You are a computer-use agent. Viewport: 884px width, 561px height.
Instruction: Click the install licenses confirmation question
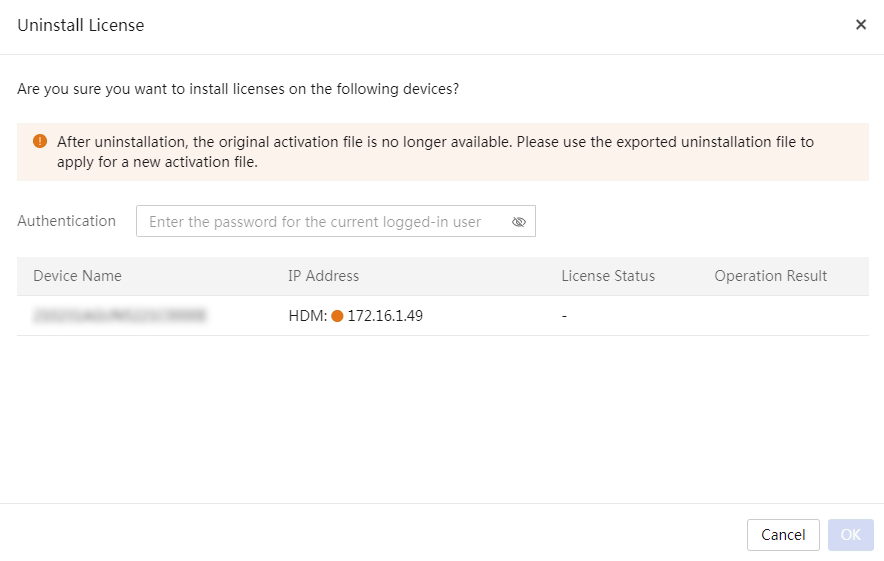(238, 89)
